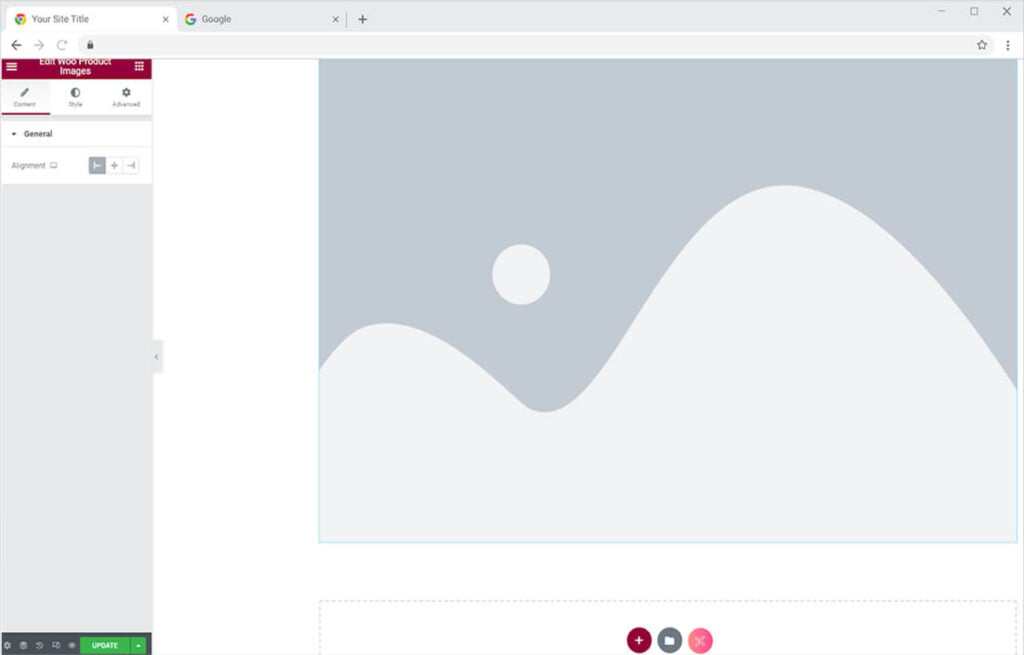This screenshot has width=1024, height=655.
Task: Add new section with plus button
Action: coord(639,640)
